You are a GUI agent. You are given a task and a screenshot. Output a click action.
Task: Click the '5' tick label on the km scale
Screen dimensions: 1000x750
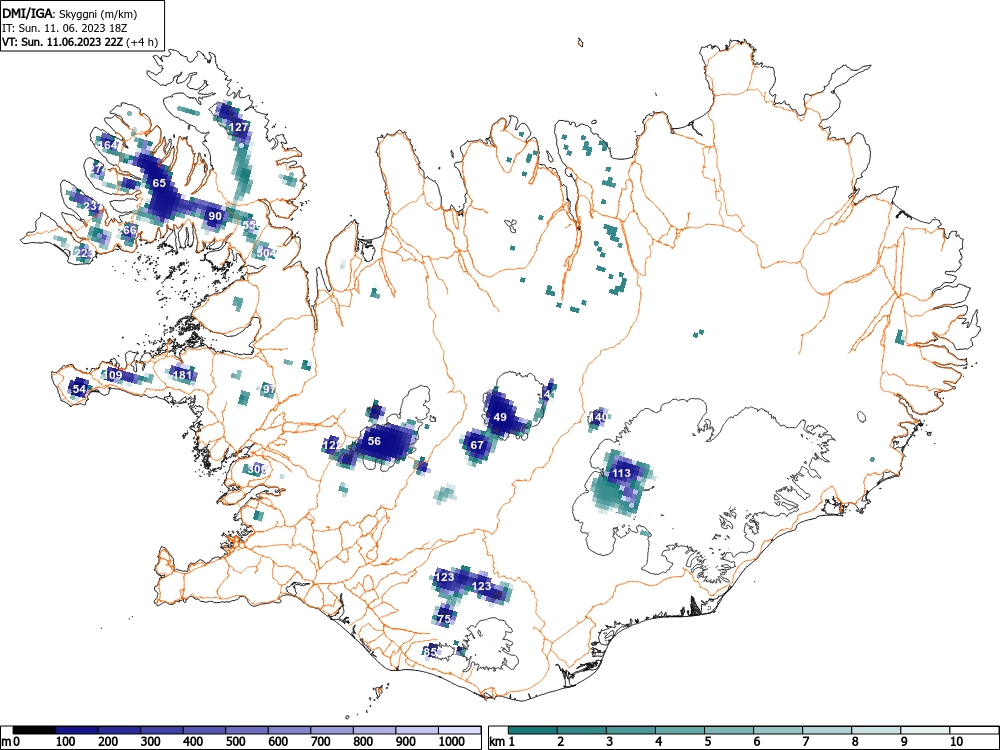(708, 742)
